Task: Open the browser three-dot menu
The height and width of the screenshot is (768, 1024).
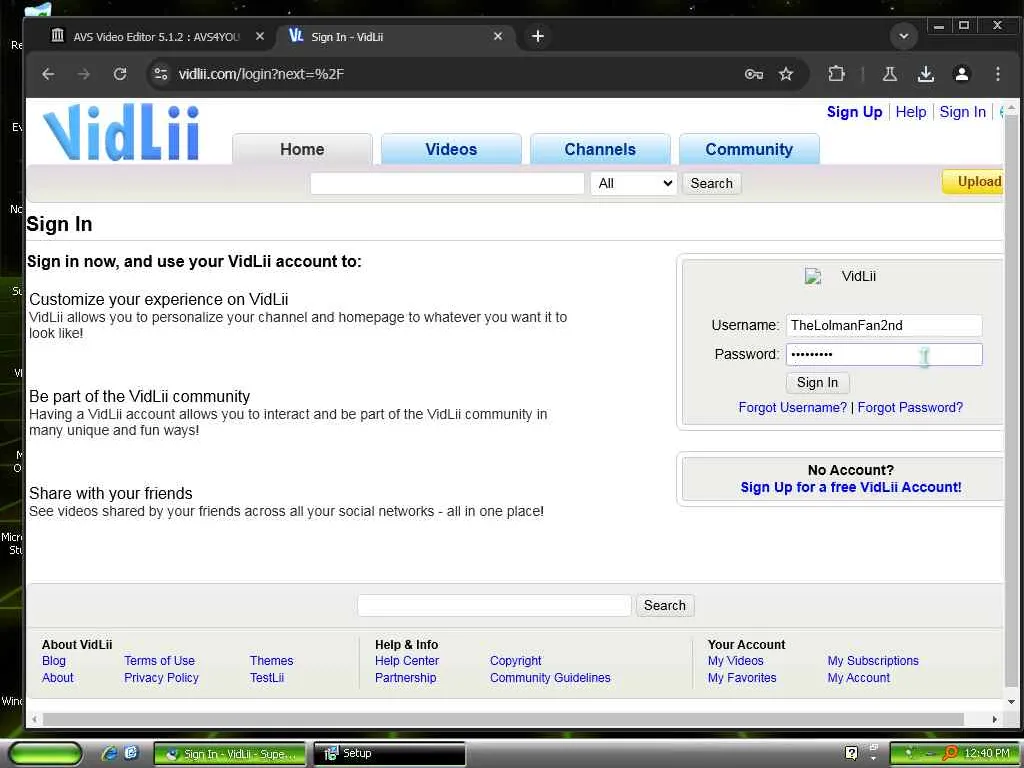Action: 997,74
